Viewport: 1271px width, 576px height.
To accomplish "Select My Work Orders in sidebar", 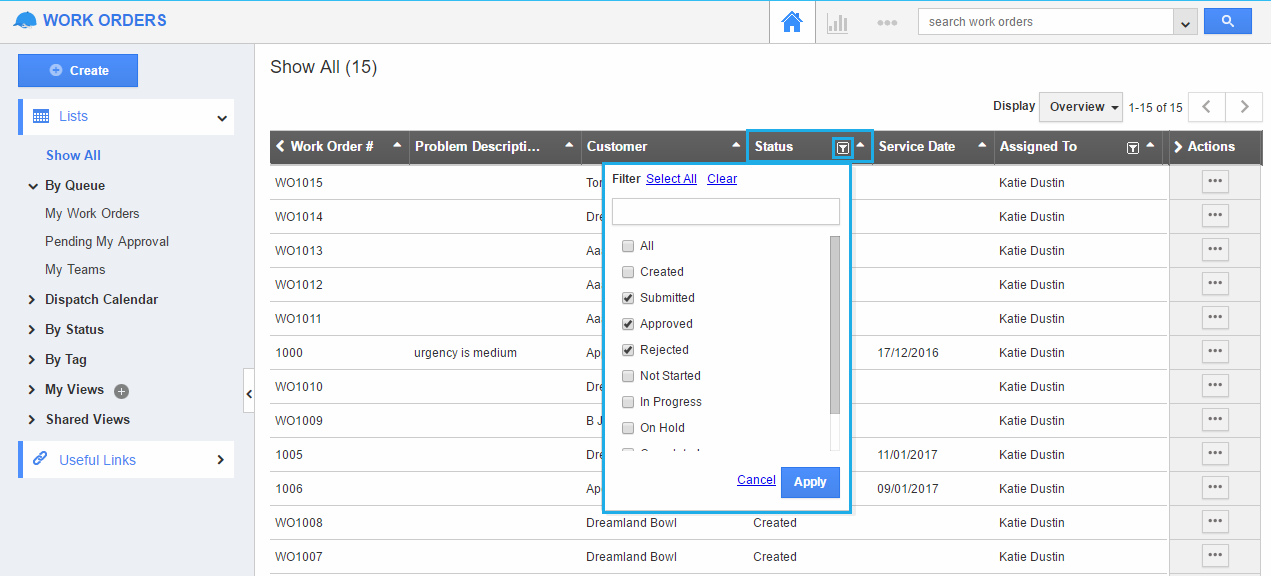I will pos(92,213).
